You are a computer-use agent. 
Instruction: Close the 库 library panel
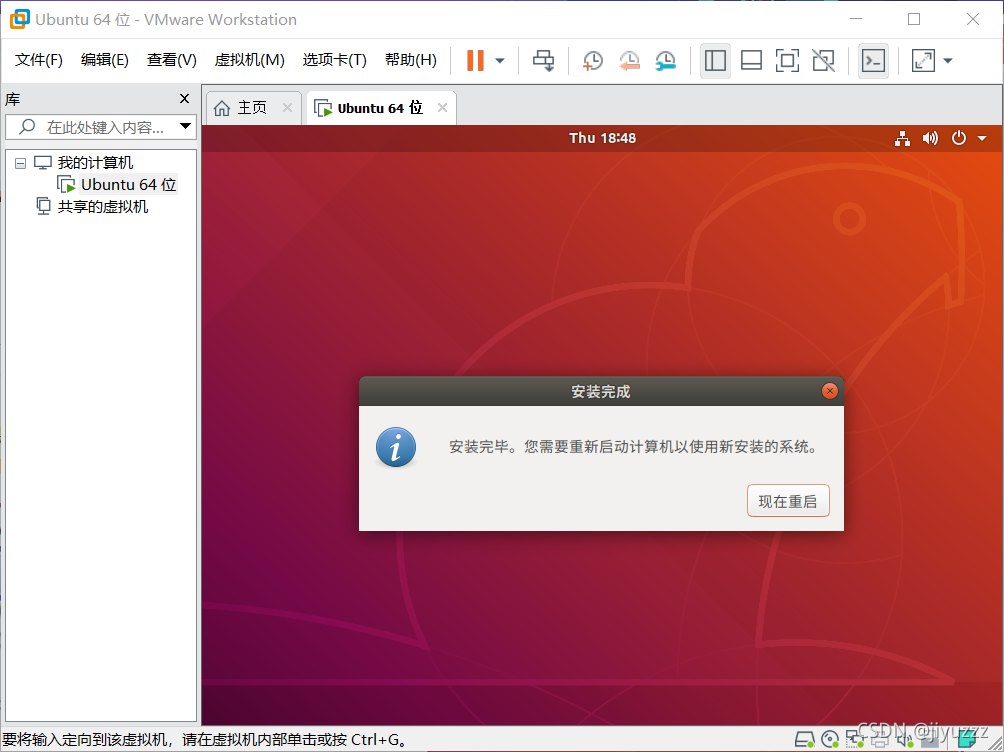[x=184, y=99]
